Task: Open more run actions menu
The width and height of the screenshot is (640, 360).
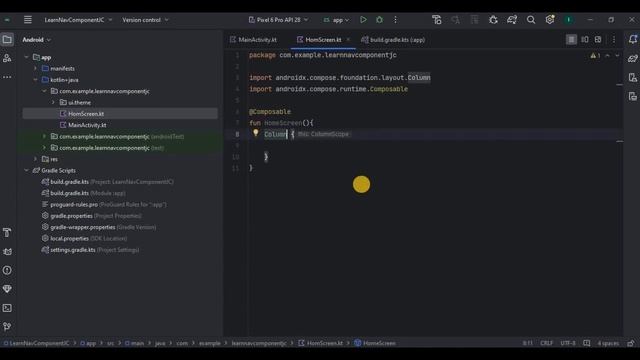Action: tap(395, 20)
